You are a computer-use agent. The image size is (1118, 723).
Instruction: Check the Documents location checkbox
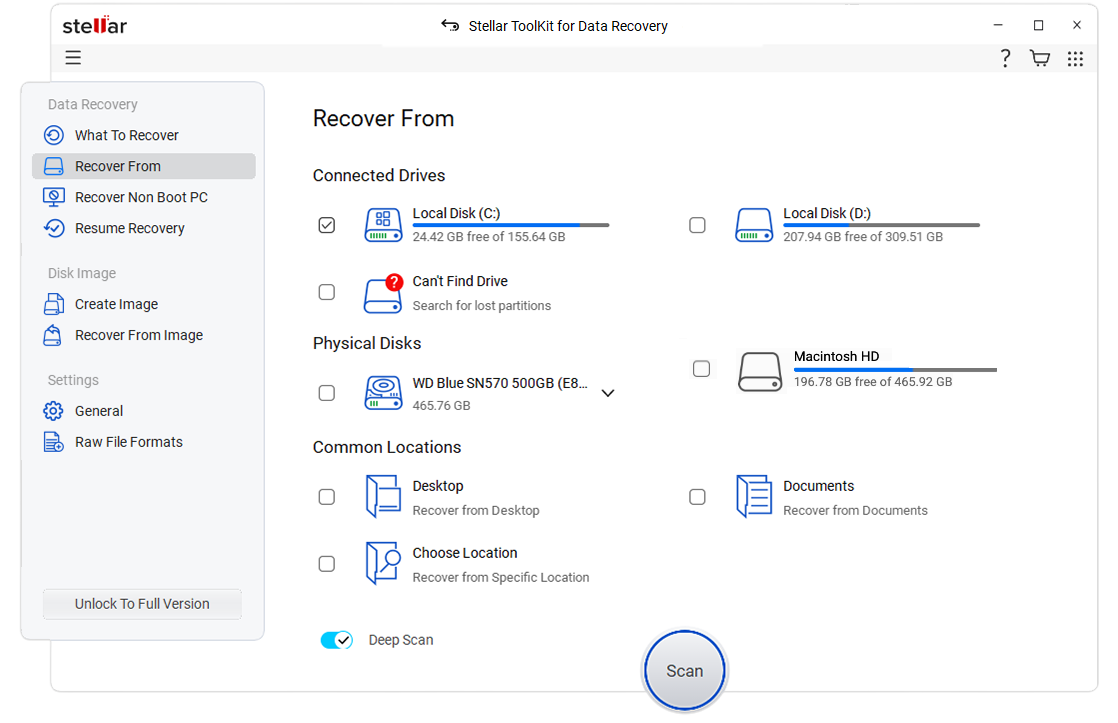[x=697, y=497]
